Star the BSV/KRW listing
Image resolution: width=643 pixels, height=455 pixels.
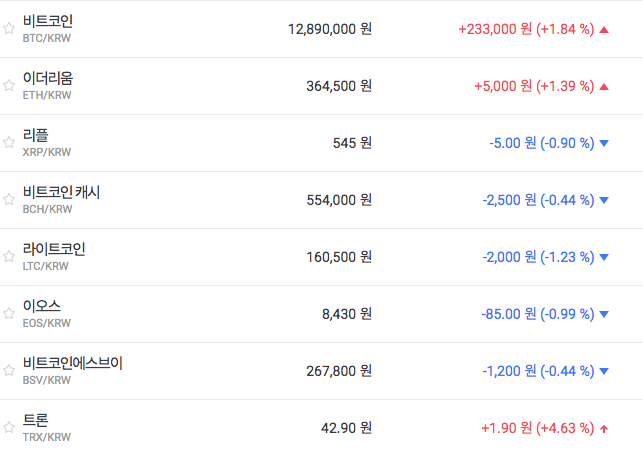9,371
